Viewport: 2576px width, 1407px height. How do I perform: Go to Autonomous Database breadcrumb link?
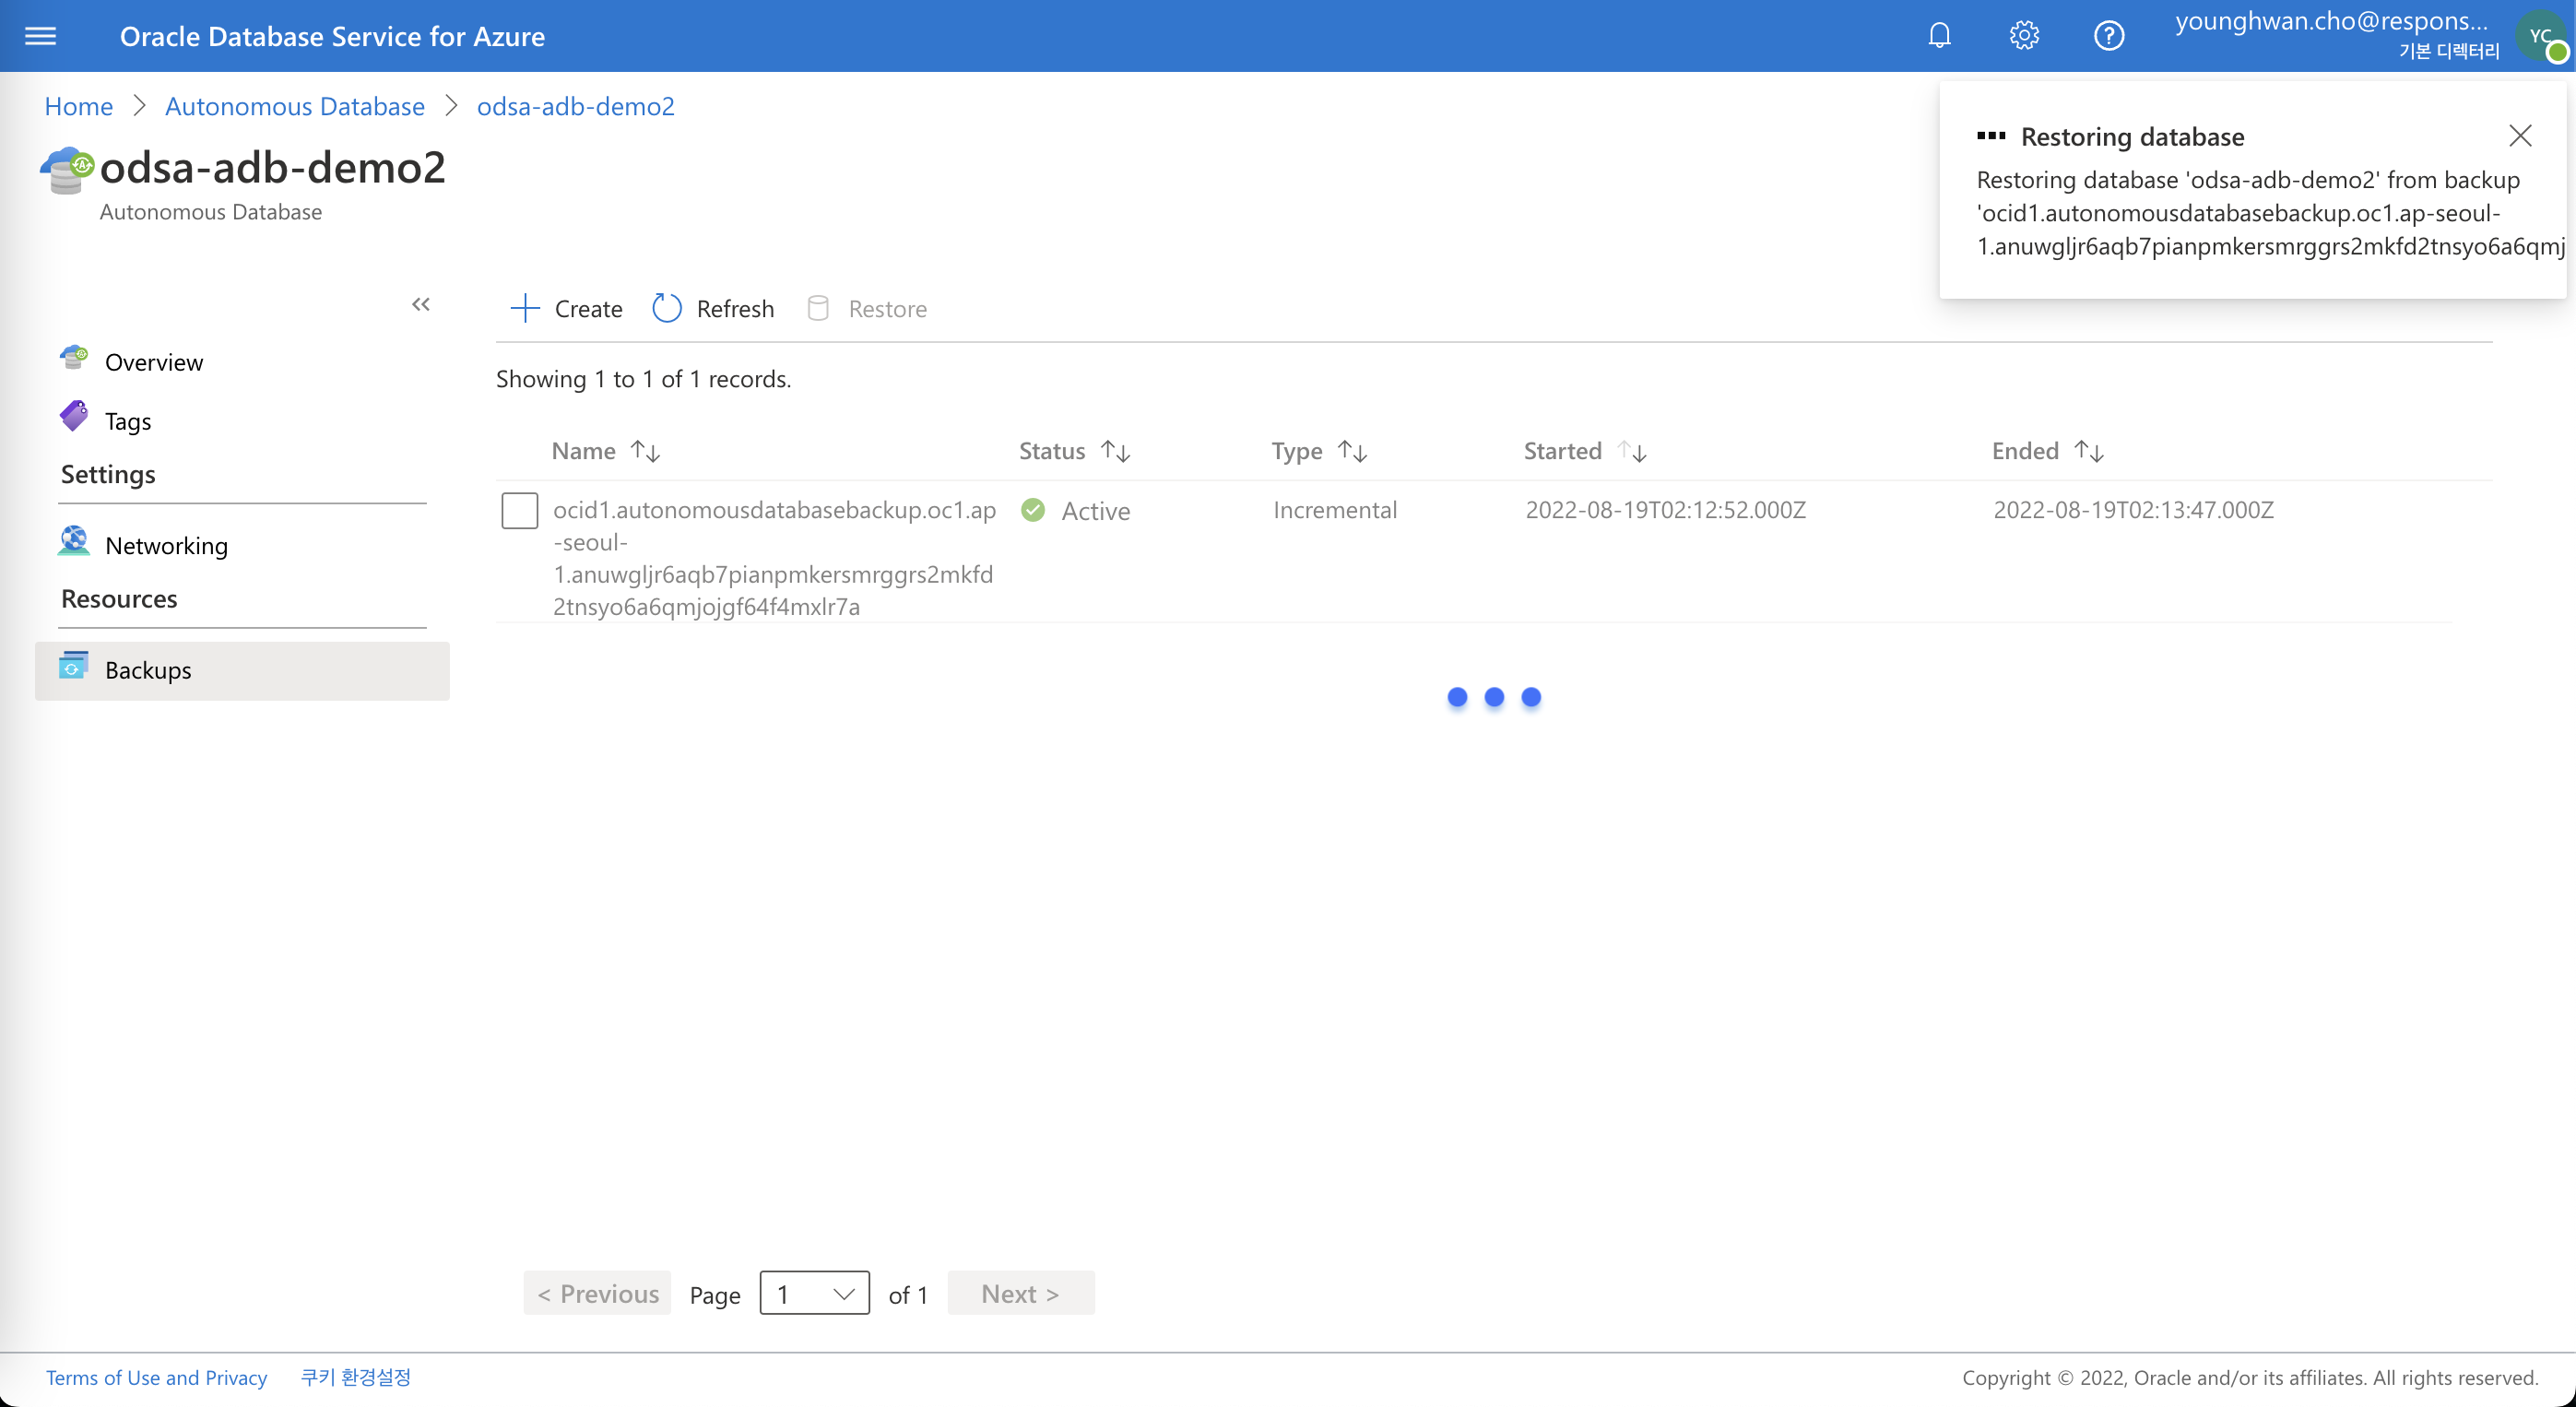pyautogui.click(x=295, y=106)
